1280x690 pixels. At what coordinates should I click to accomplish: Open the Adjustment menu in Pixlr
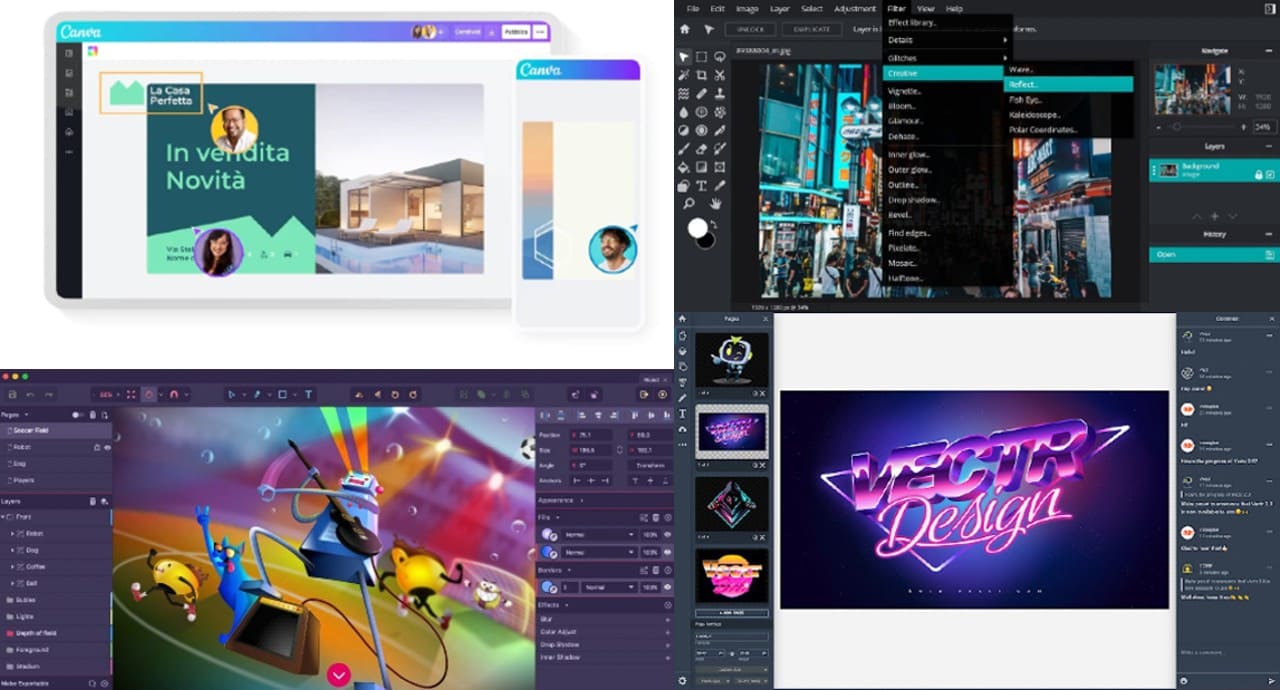pyautogui.click(x=855, y=8)
